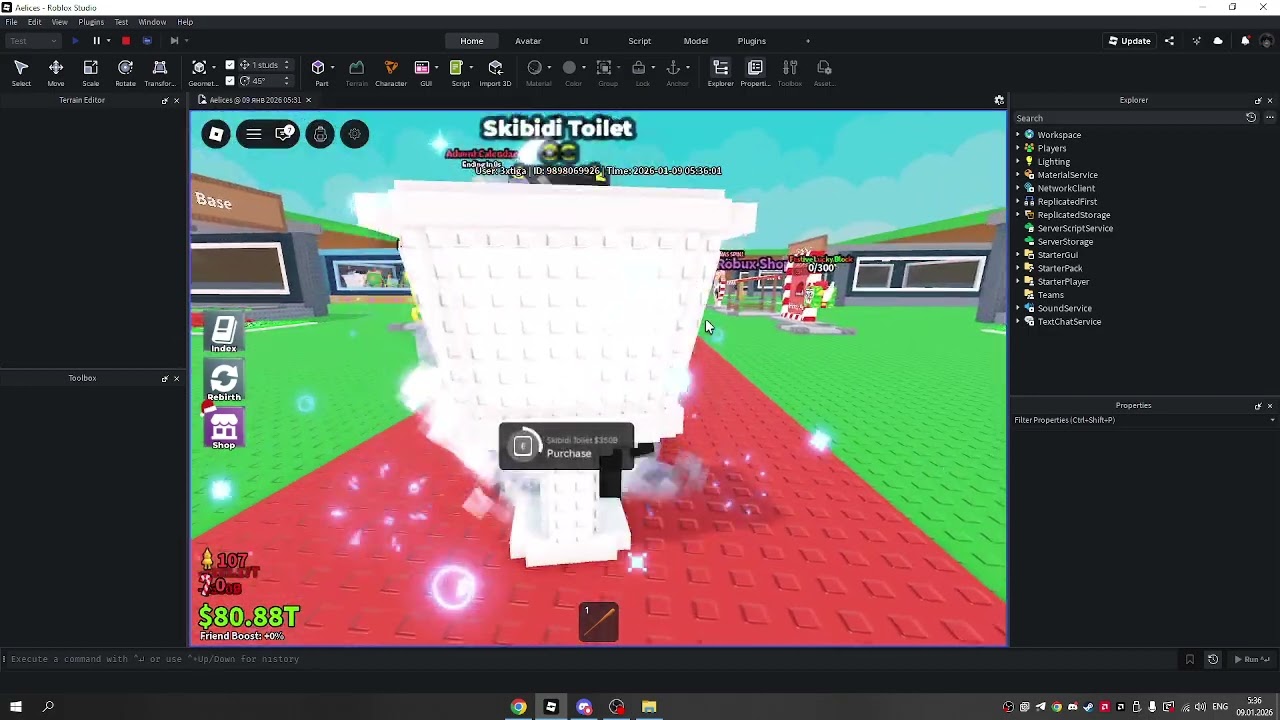
Task: Click the Script insert icon
Action: tap(457, 68)
